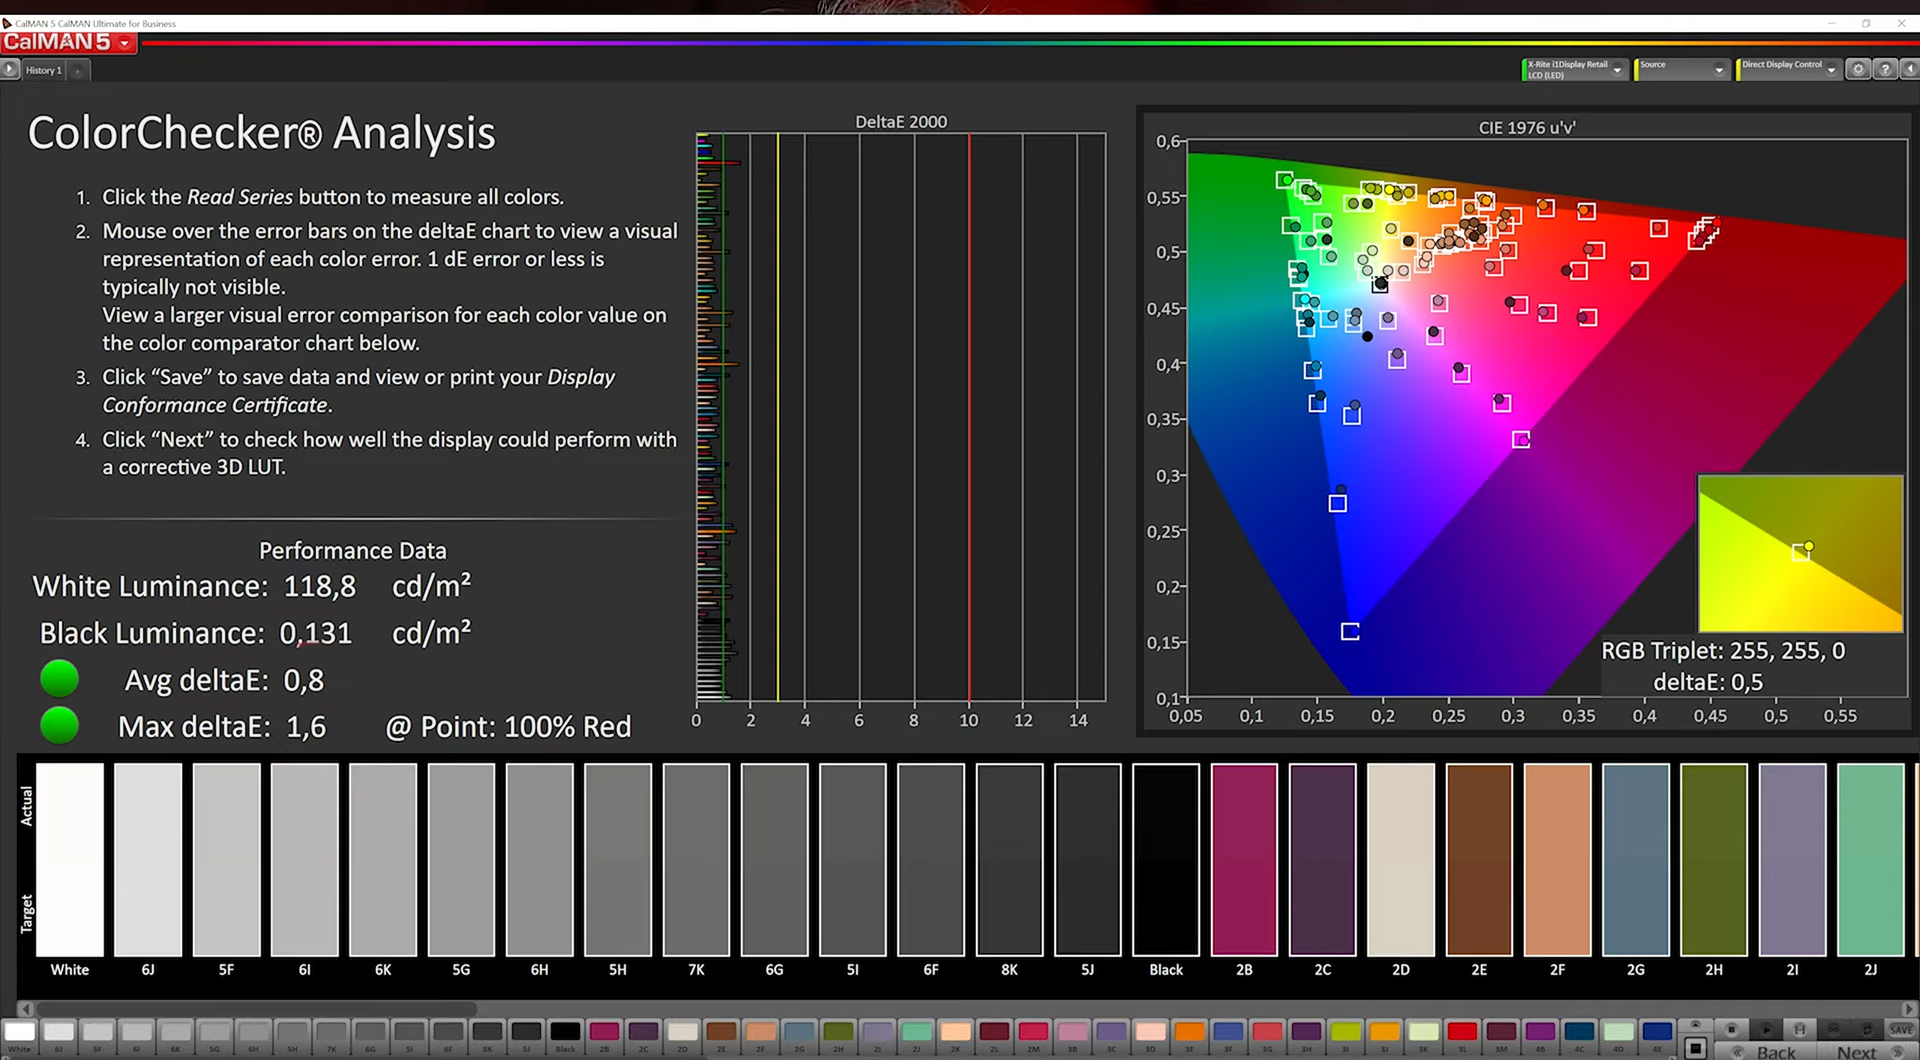This screenshot has width=1920, height=1060.
Task: Click the read continuous infinity icon
Action: pos(1833,1029)
